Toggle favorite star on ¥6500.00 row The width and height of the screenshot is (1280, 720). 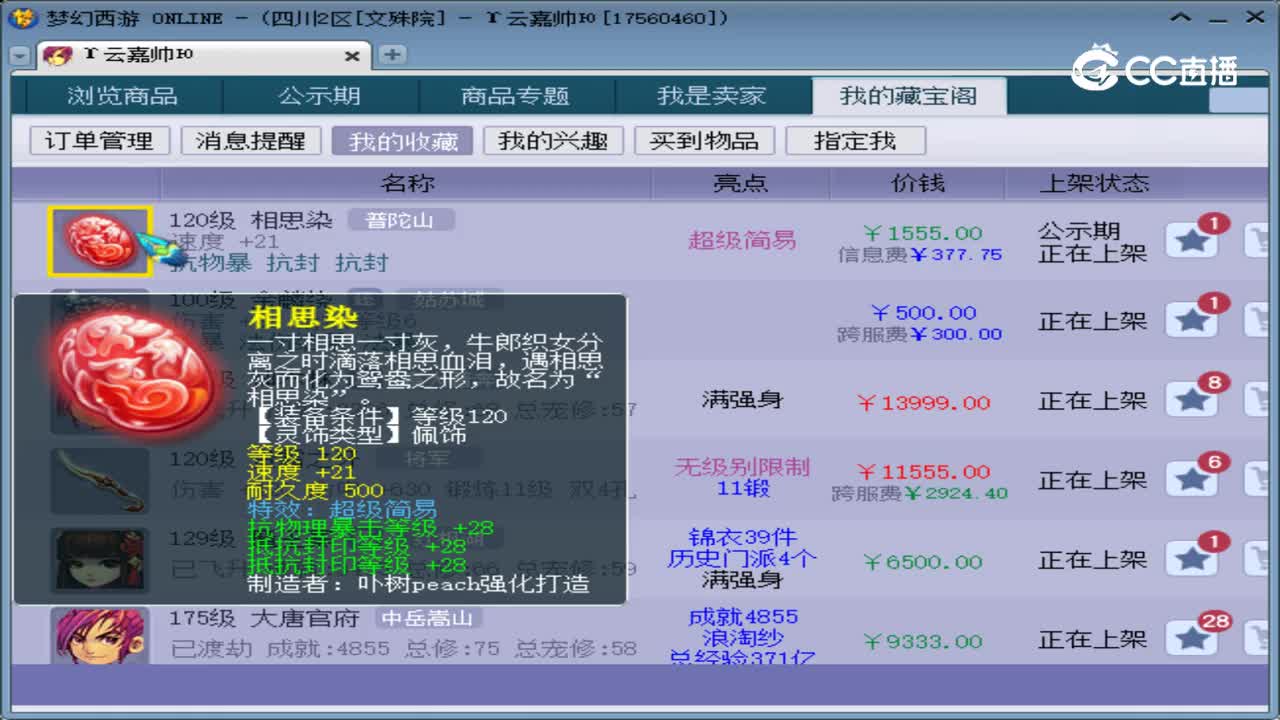click(1192, 560)
